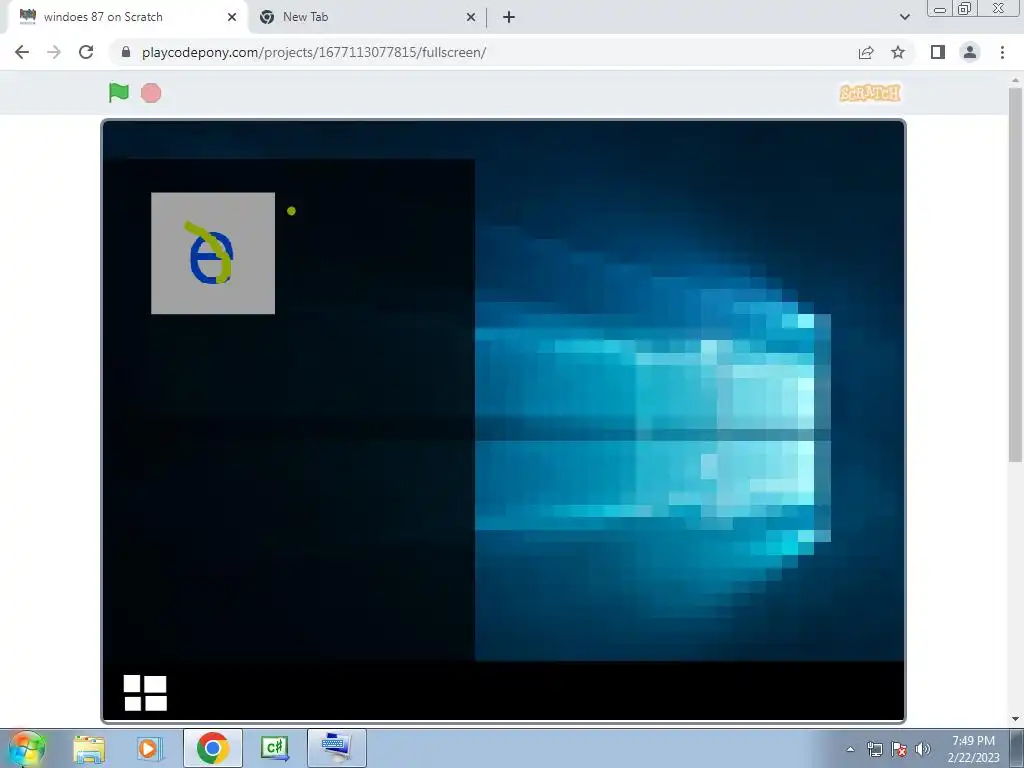Click the green flag to start the project

tap(119, 93)
